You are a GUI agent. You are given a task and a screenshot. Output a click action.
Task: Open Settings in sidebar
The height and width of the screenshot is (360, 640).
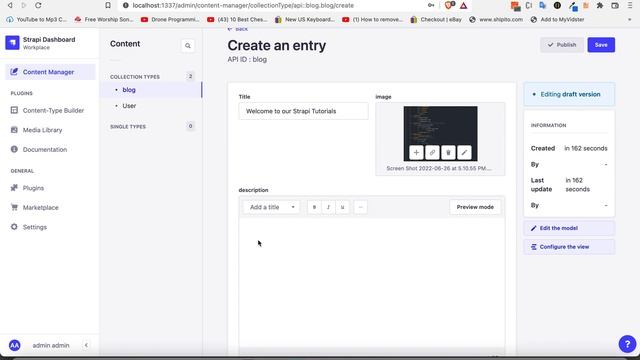pos(29,227)
